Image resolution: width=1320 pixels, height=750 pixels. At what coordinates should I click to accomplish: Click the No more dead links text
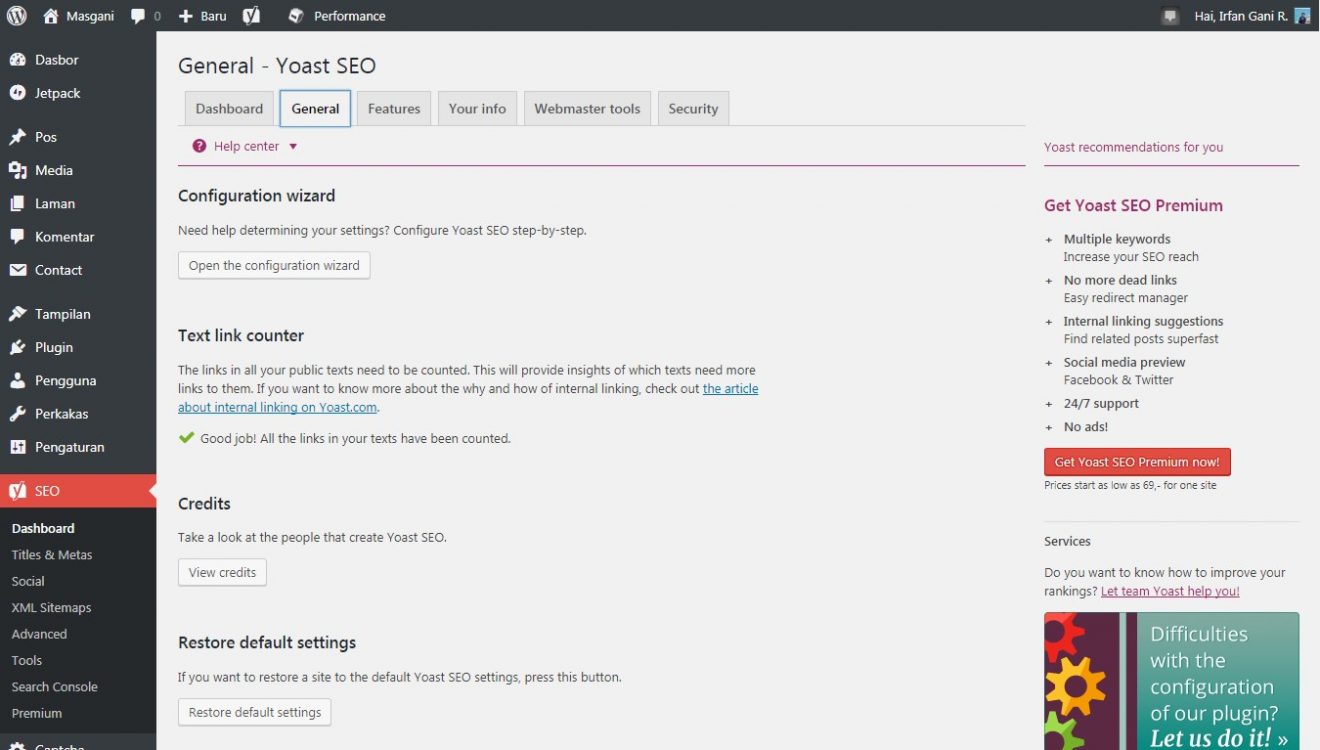[x=1120, y=280]
